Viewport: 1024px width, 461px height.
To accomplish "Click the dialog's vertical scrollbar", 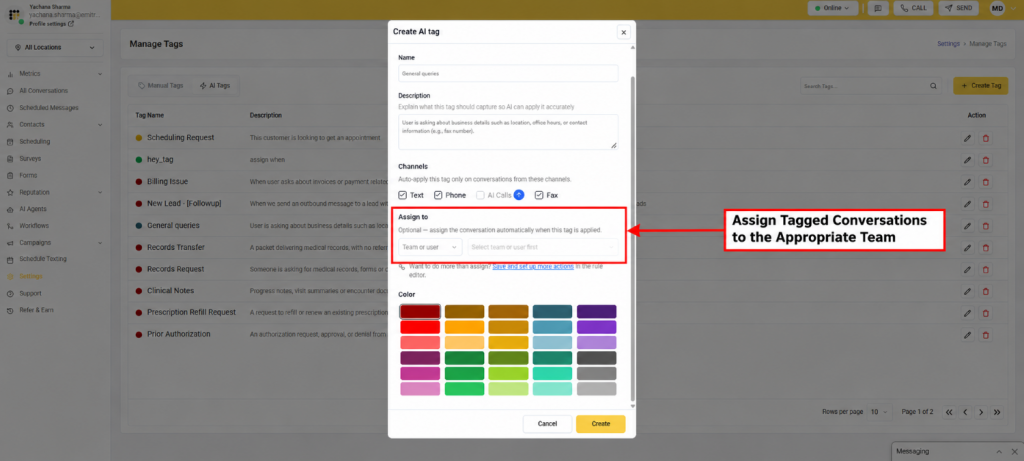I will (632, 240).
